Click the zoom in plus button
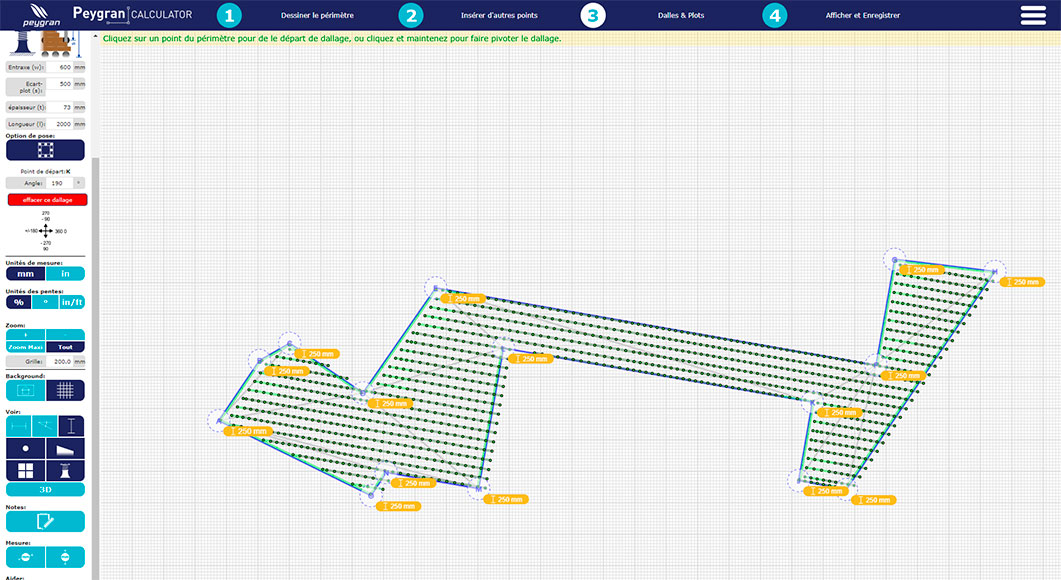Image resolution: width=1061 pixels, height=580 pixels. tap(26, 335)
